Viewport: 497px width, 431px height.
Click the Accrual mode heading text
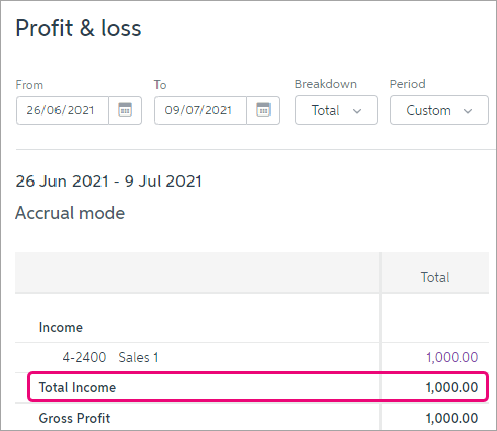tap(70, 213)
